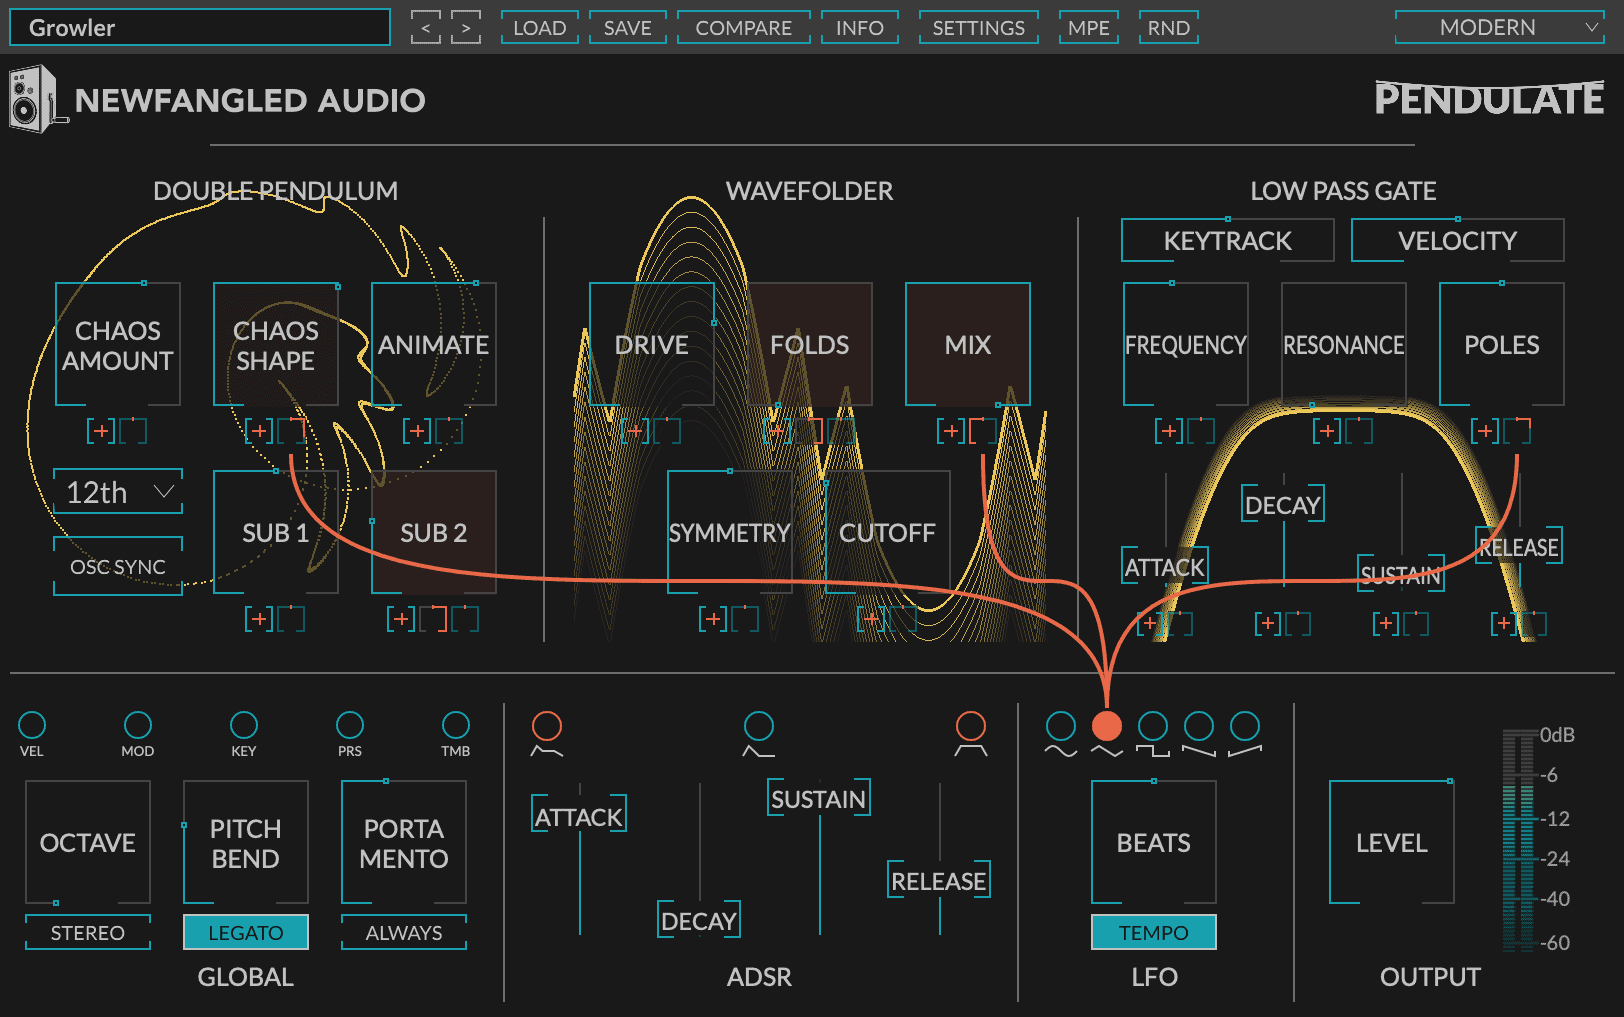
Task: Click the RND randomize button
Action: (1168, 27)
